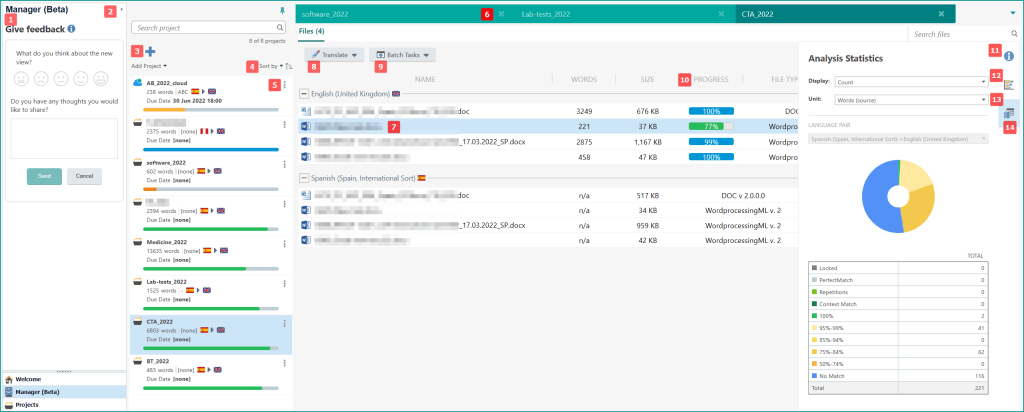
Task: Click the blue plus Add Project icon
Action: (150, 51)
